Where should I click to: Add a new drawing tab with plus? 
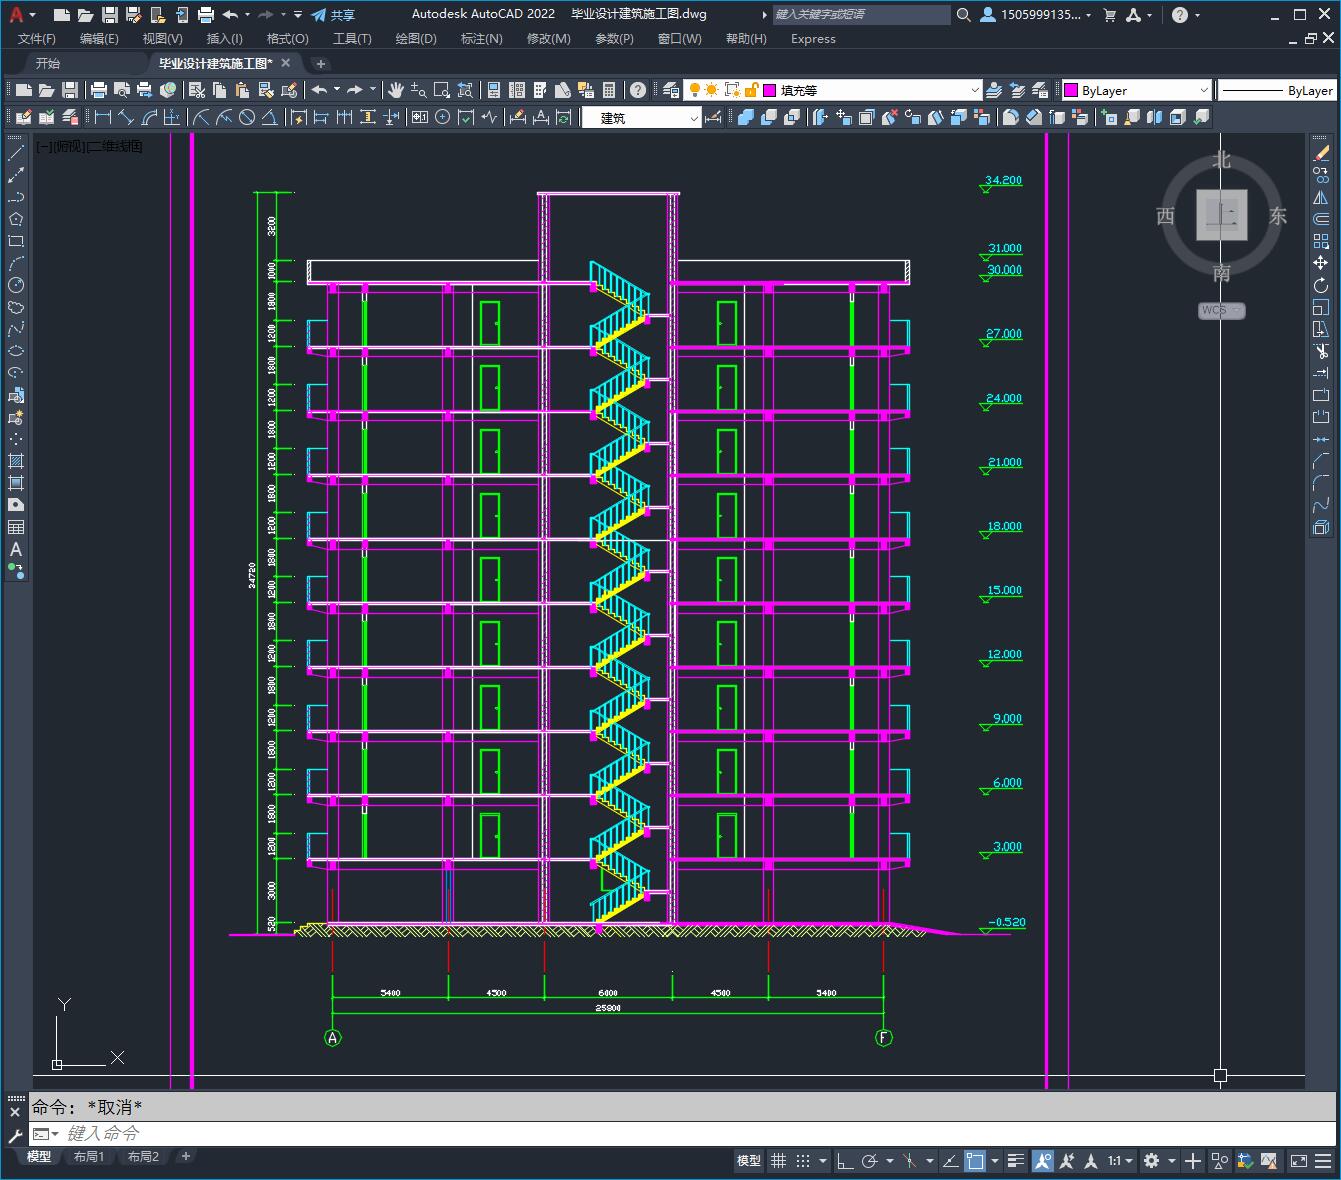click(321, 63)
